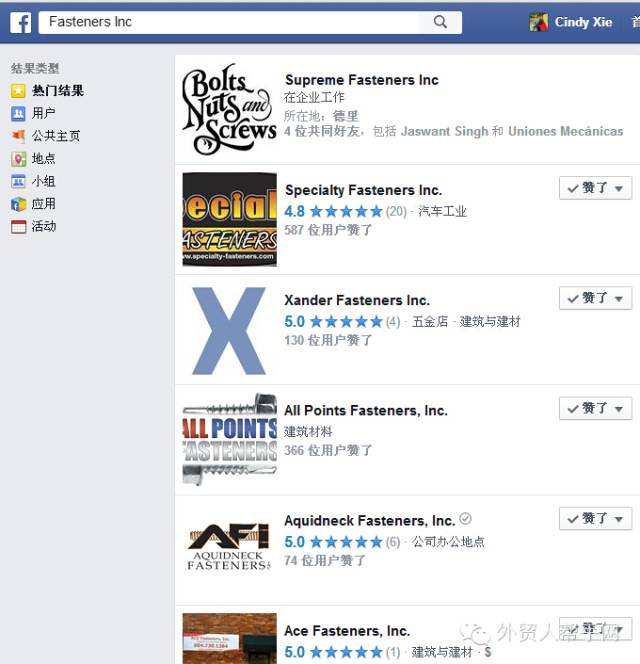Screen dimensions: 640x664
Task: Open All Points Fasteners, Inc. page
Action: 366,410
